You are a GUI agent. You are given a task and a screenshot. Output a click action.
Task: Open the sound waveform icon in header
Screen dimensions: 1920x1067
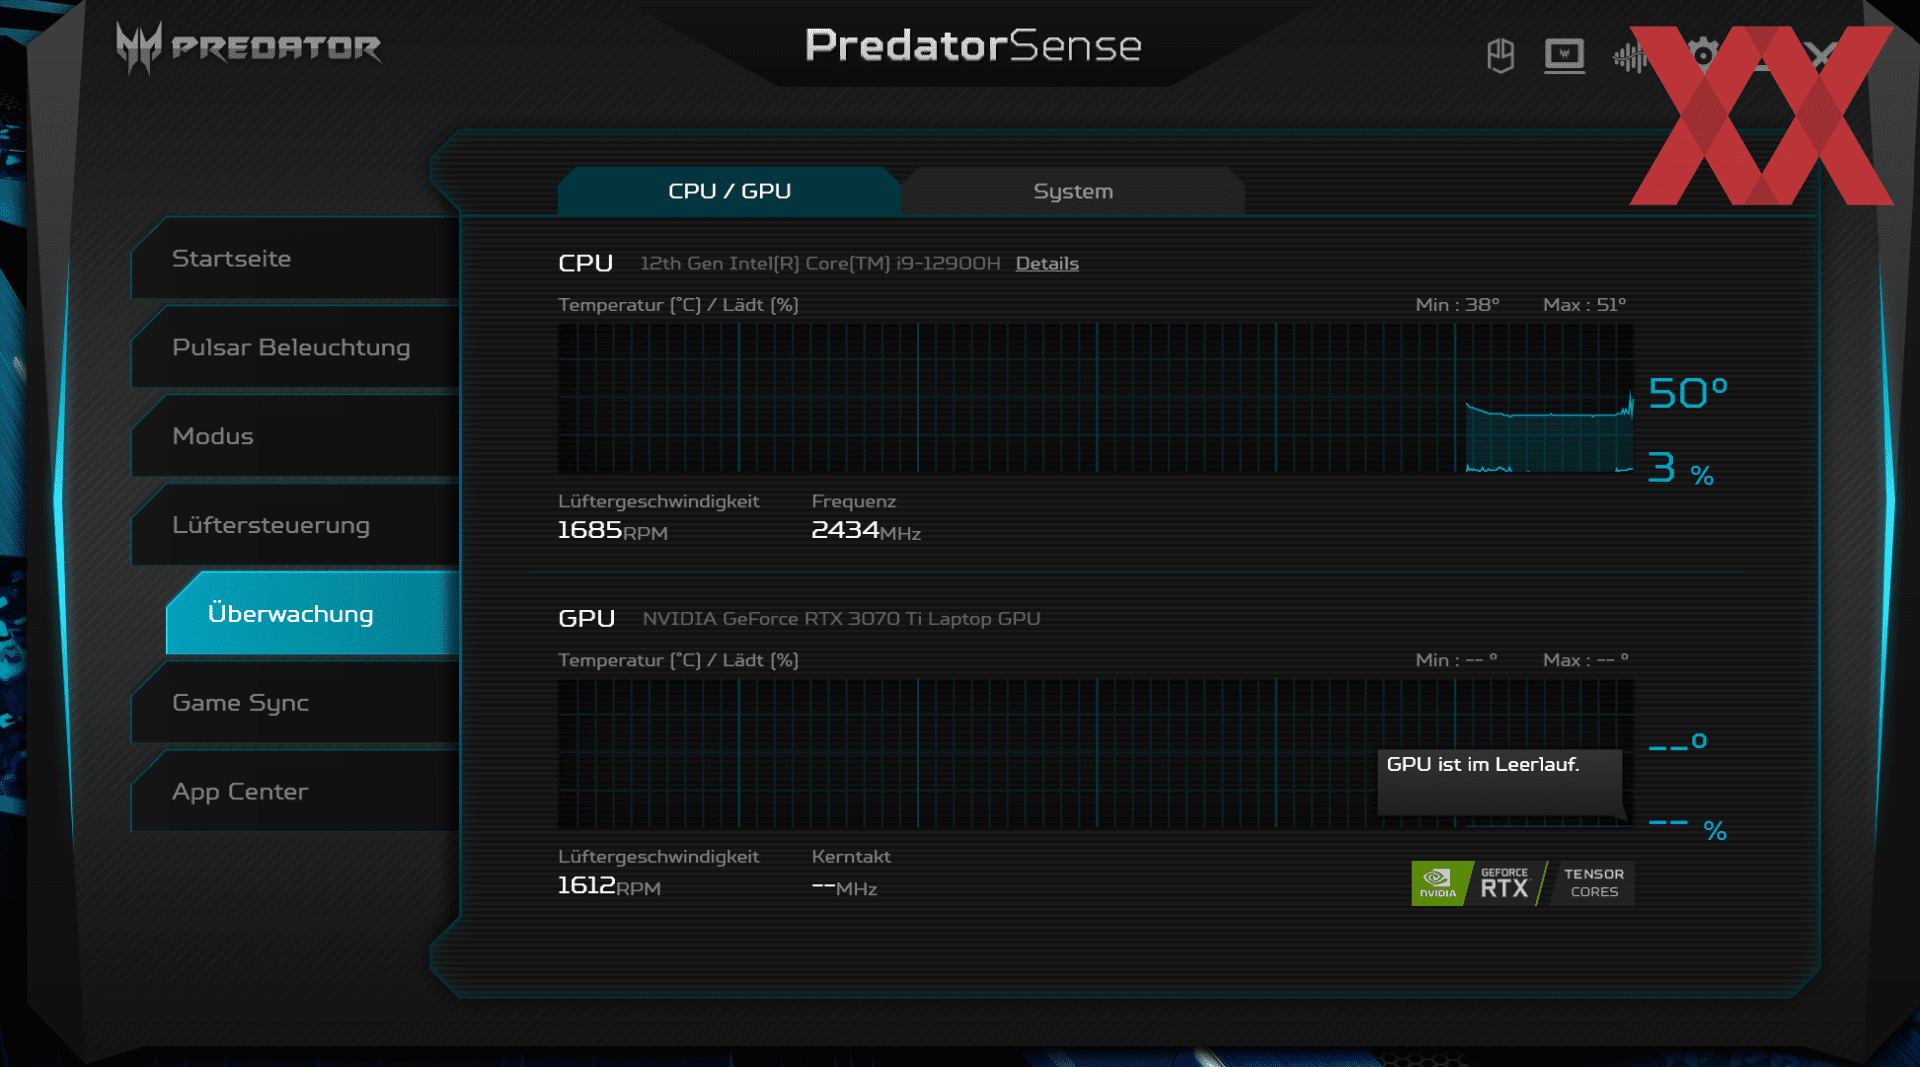coord(1629,57)
